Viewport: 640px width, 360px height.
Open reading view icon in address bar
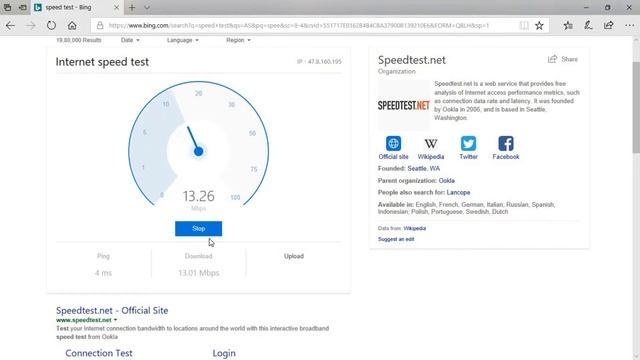[x=524, y=26]
